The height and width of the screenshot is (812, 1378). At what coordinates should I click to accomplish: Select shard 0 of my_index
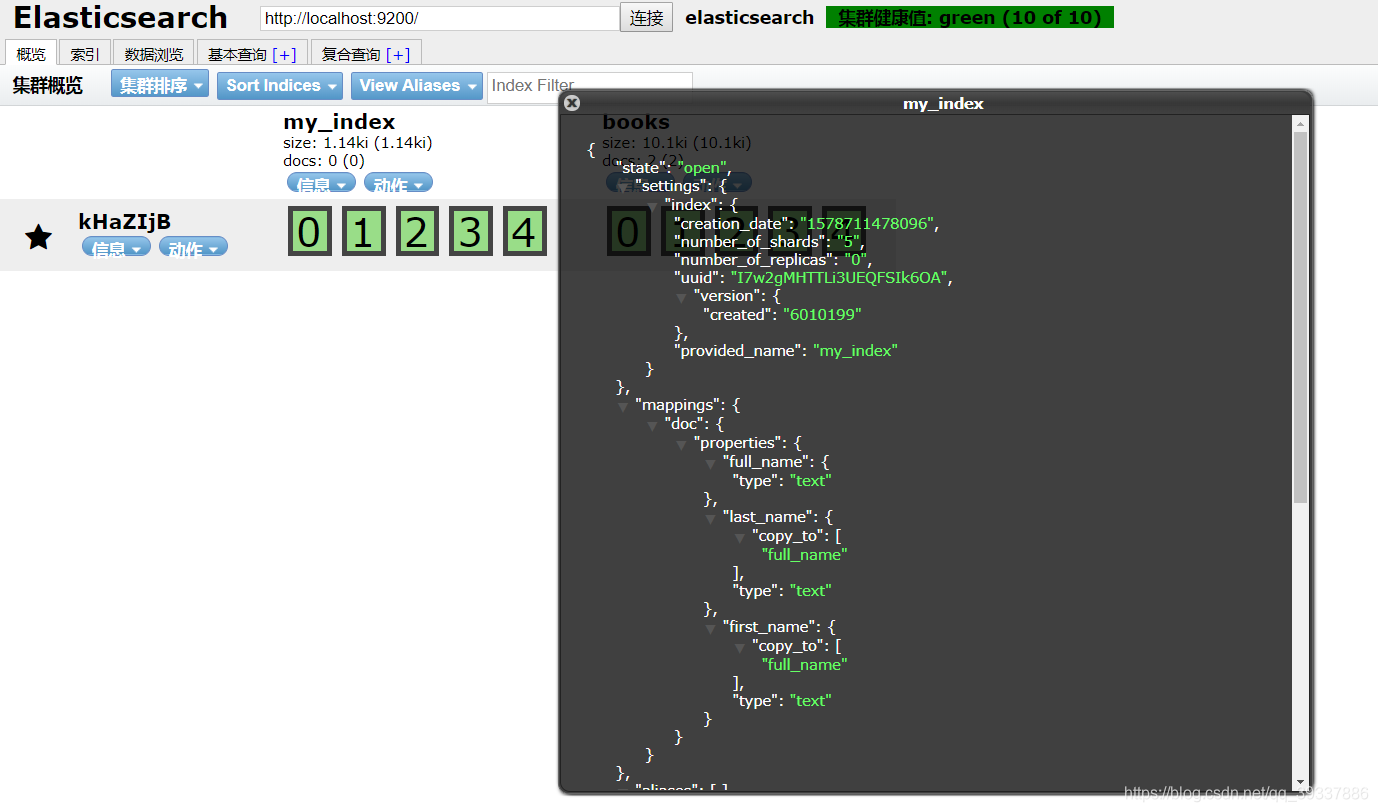(x=310, y=231)
